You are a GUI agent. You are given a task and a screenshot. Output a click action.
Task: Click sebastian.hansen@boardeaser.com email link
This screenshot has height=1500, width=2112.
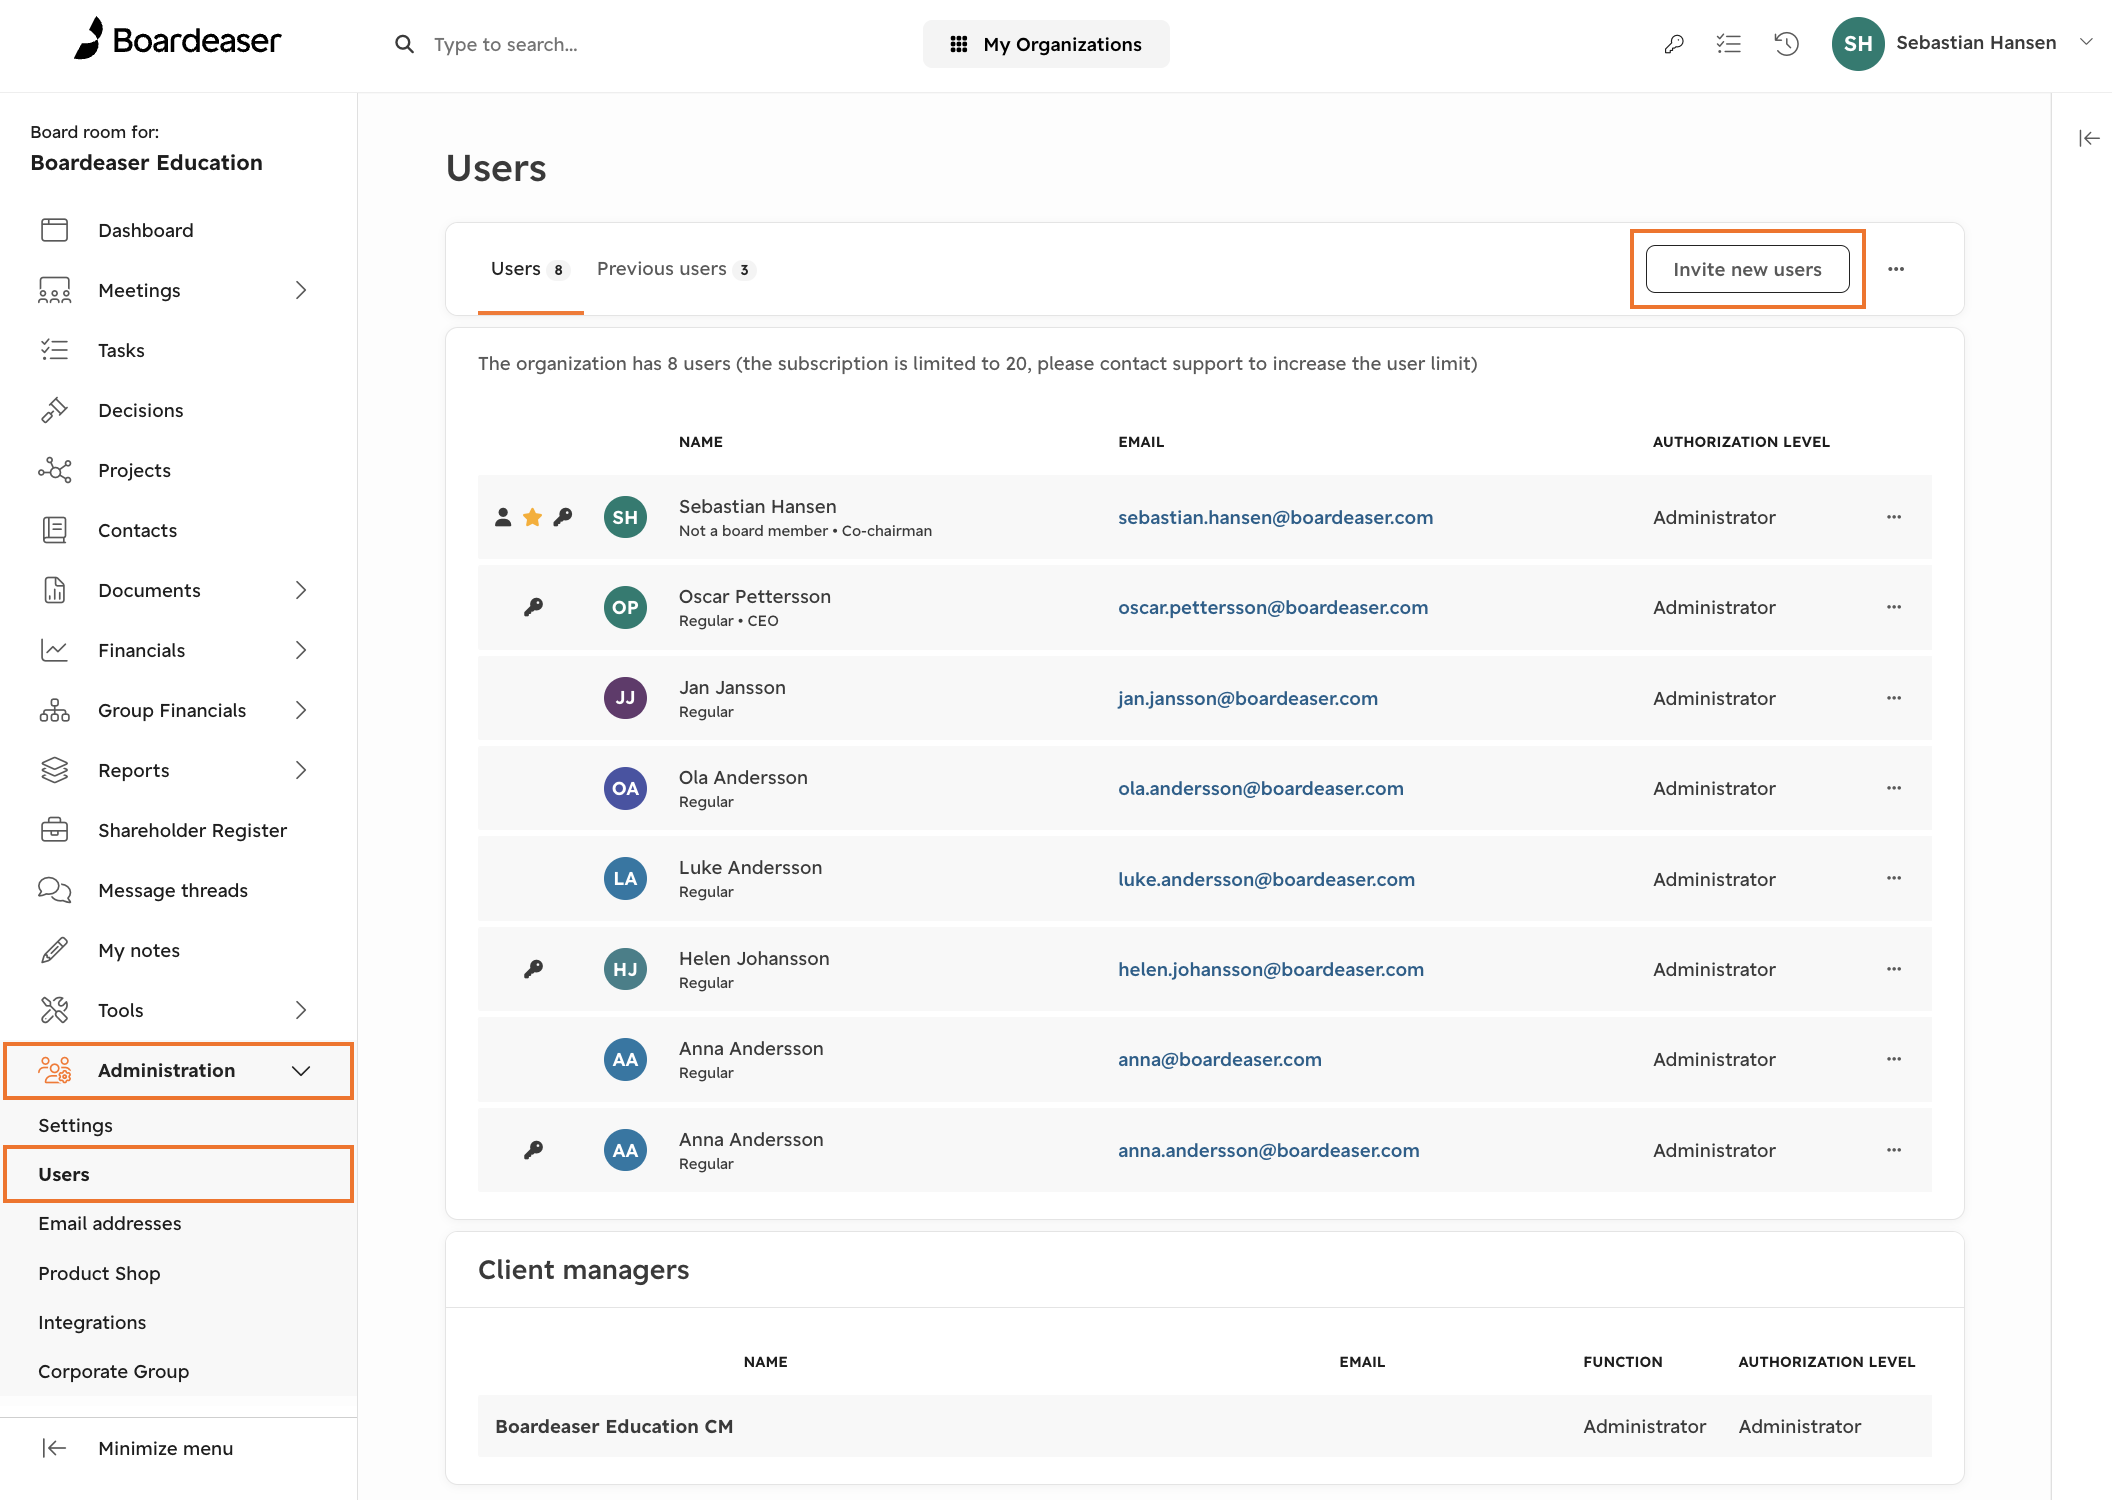pos(1275,517)
